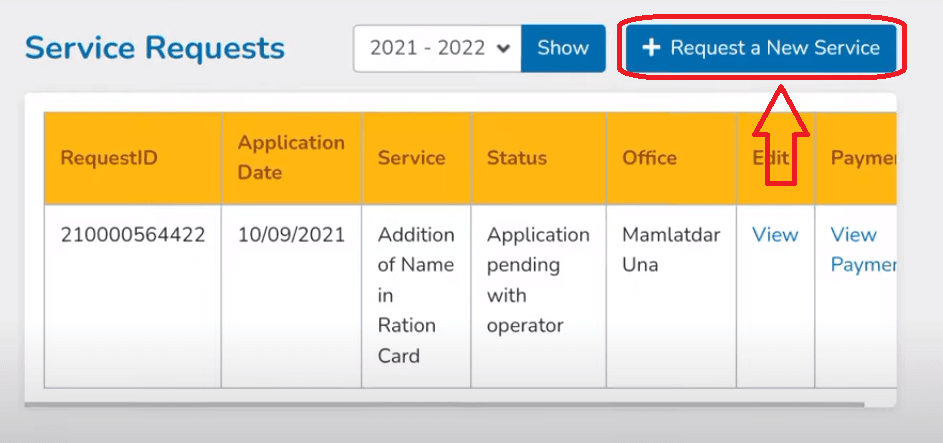Screen dimensions: 943x443
Task: Open the 2021 - 2022 year dropdown
Action: pyautogui.click(x=437, y=48)
